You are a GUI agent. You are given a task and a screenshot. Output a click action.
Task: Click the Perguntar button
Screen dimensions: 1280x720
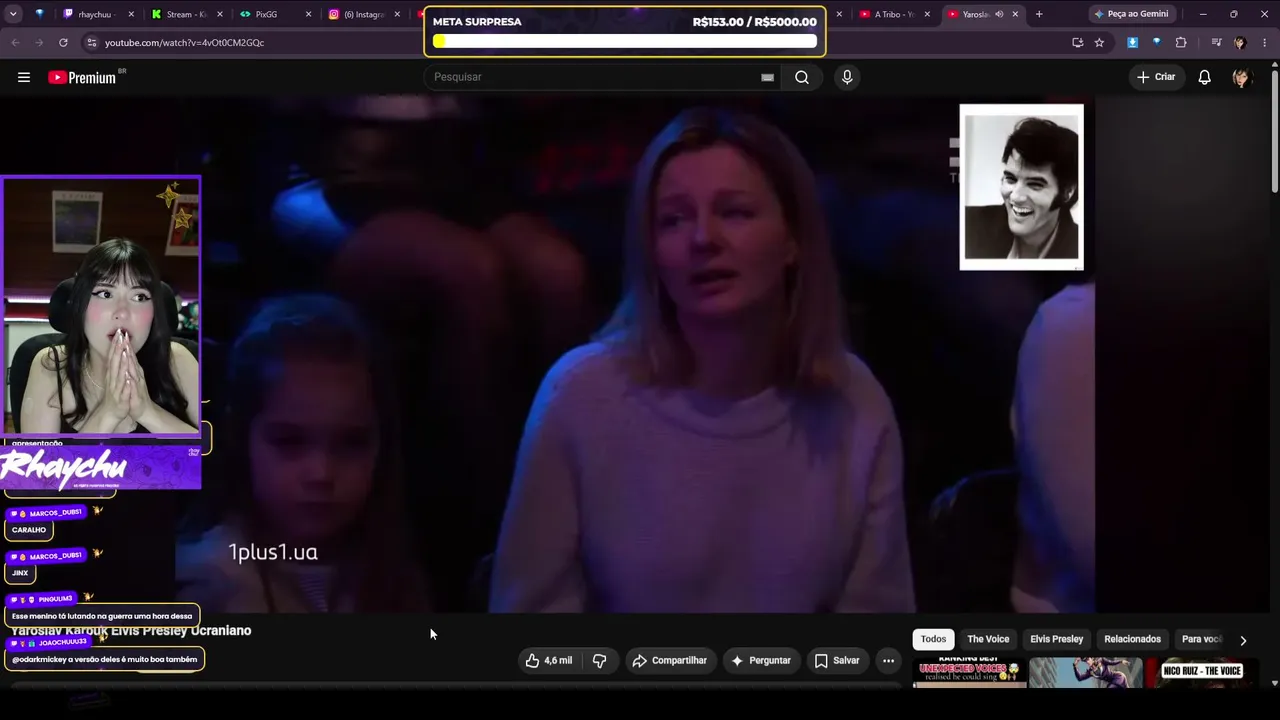(760, 660)
